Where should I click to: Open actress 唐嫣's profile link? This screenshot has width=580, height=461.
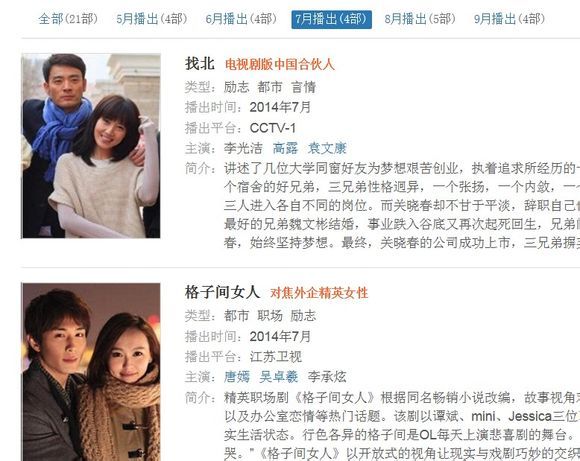point(237,377)
